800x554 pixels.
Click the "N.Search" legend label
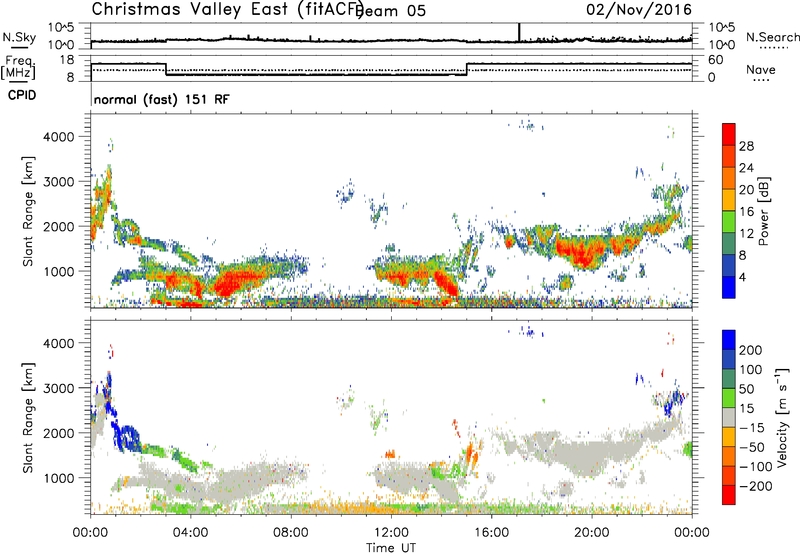[x=773, y=37]
